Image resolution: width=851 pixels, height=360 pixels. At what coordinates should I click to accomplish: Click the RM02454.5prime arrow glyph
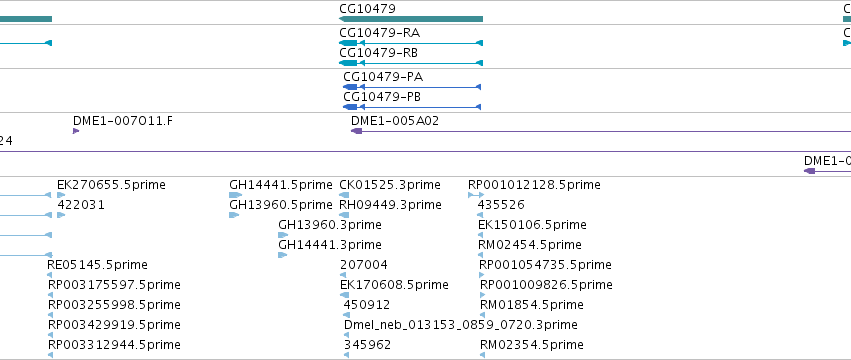coord(481,255)
